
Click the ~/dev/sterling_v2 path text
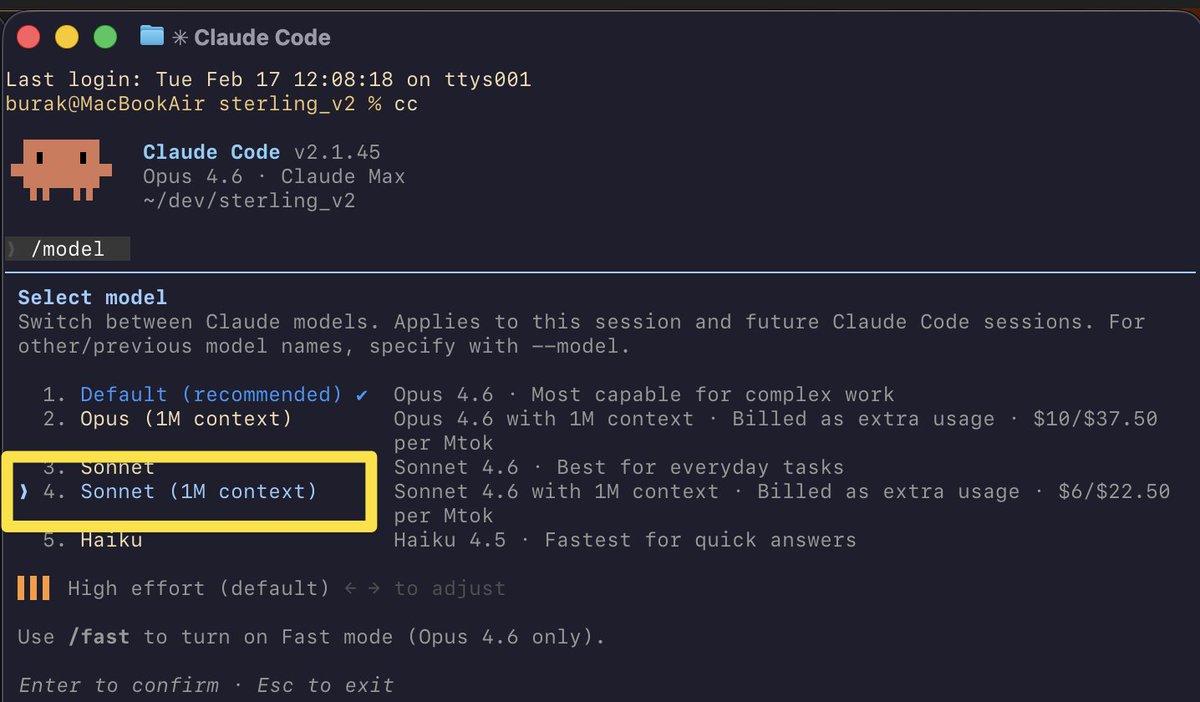249,200
